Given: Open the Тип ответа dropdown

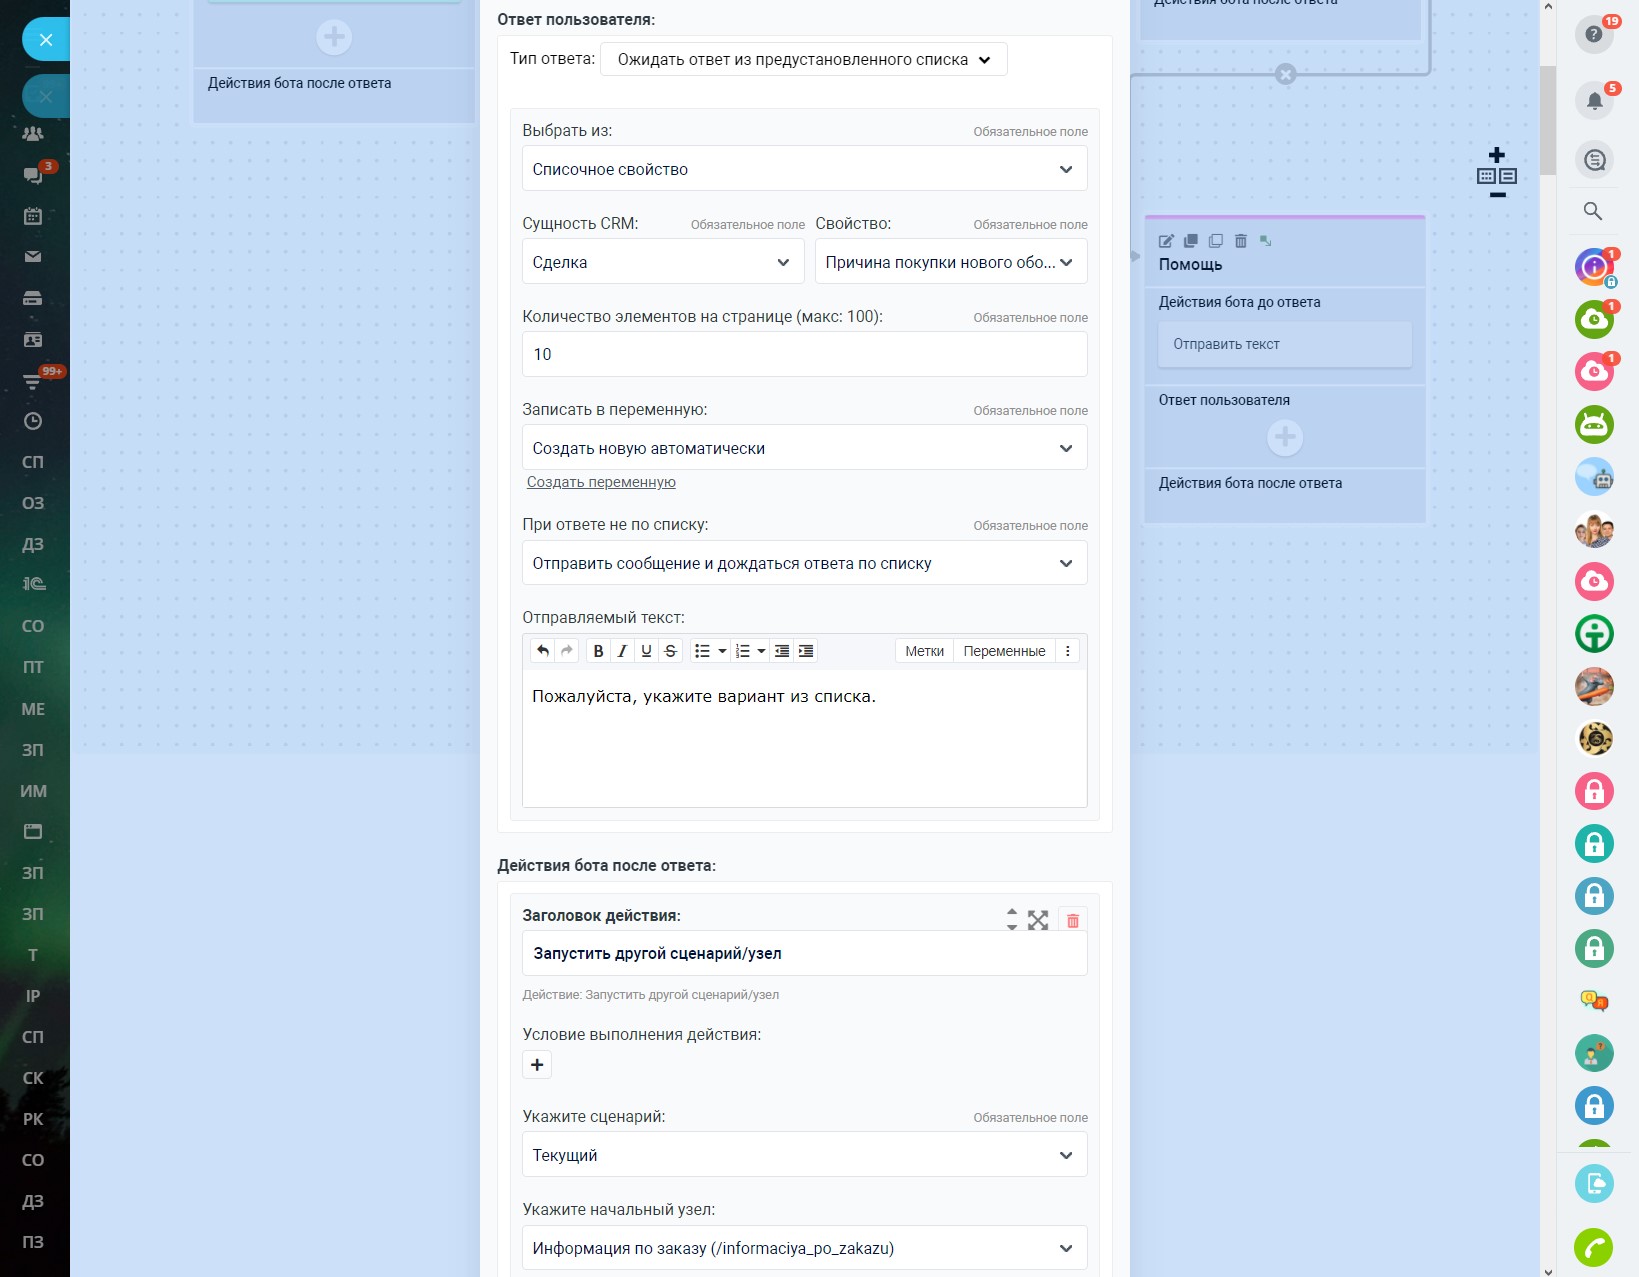Looking at the screenshot, I should (x=804, y=59).
